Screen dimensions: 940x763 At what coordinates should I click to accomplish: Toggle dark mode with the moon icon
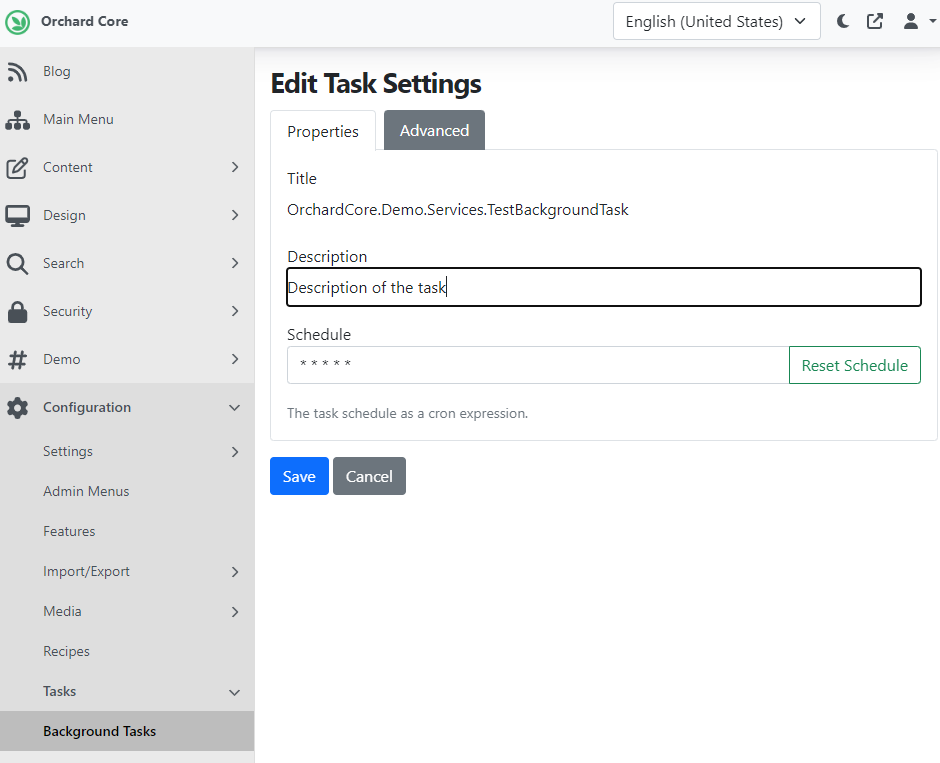843,22
